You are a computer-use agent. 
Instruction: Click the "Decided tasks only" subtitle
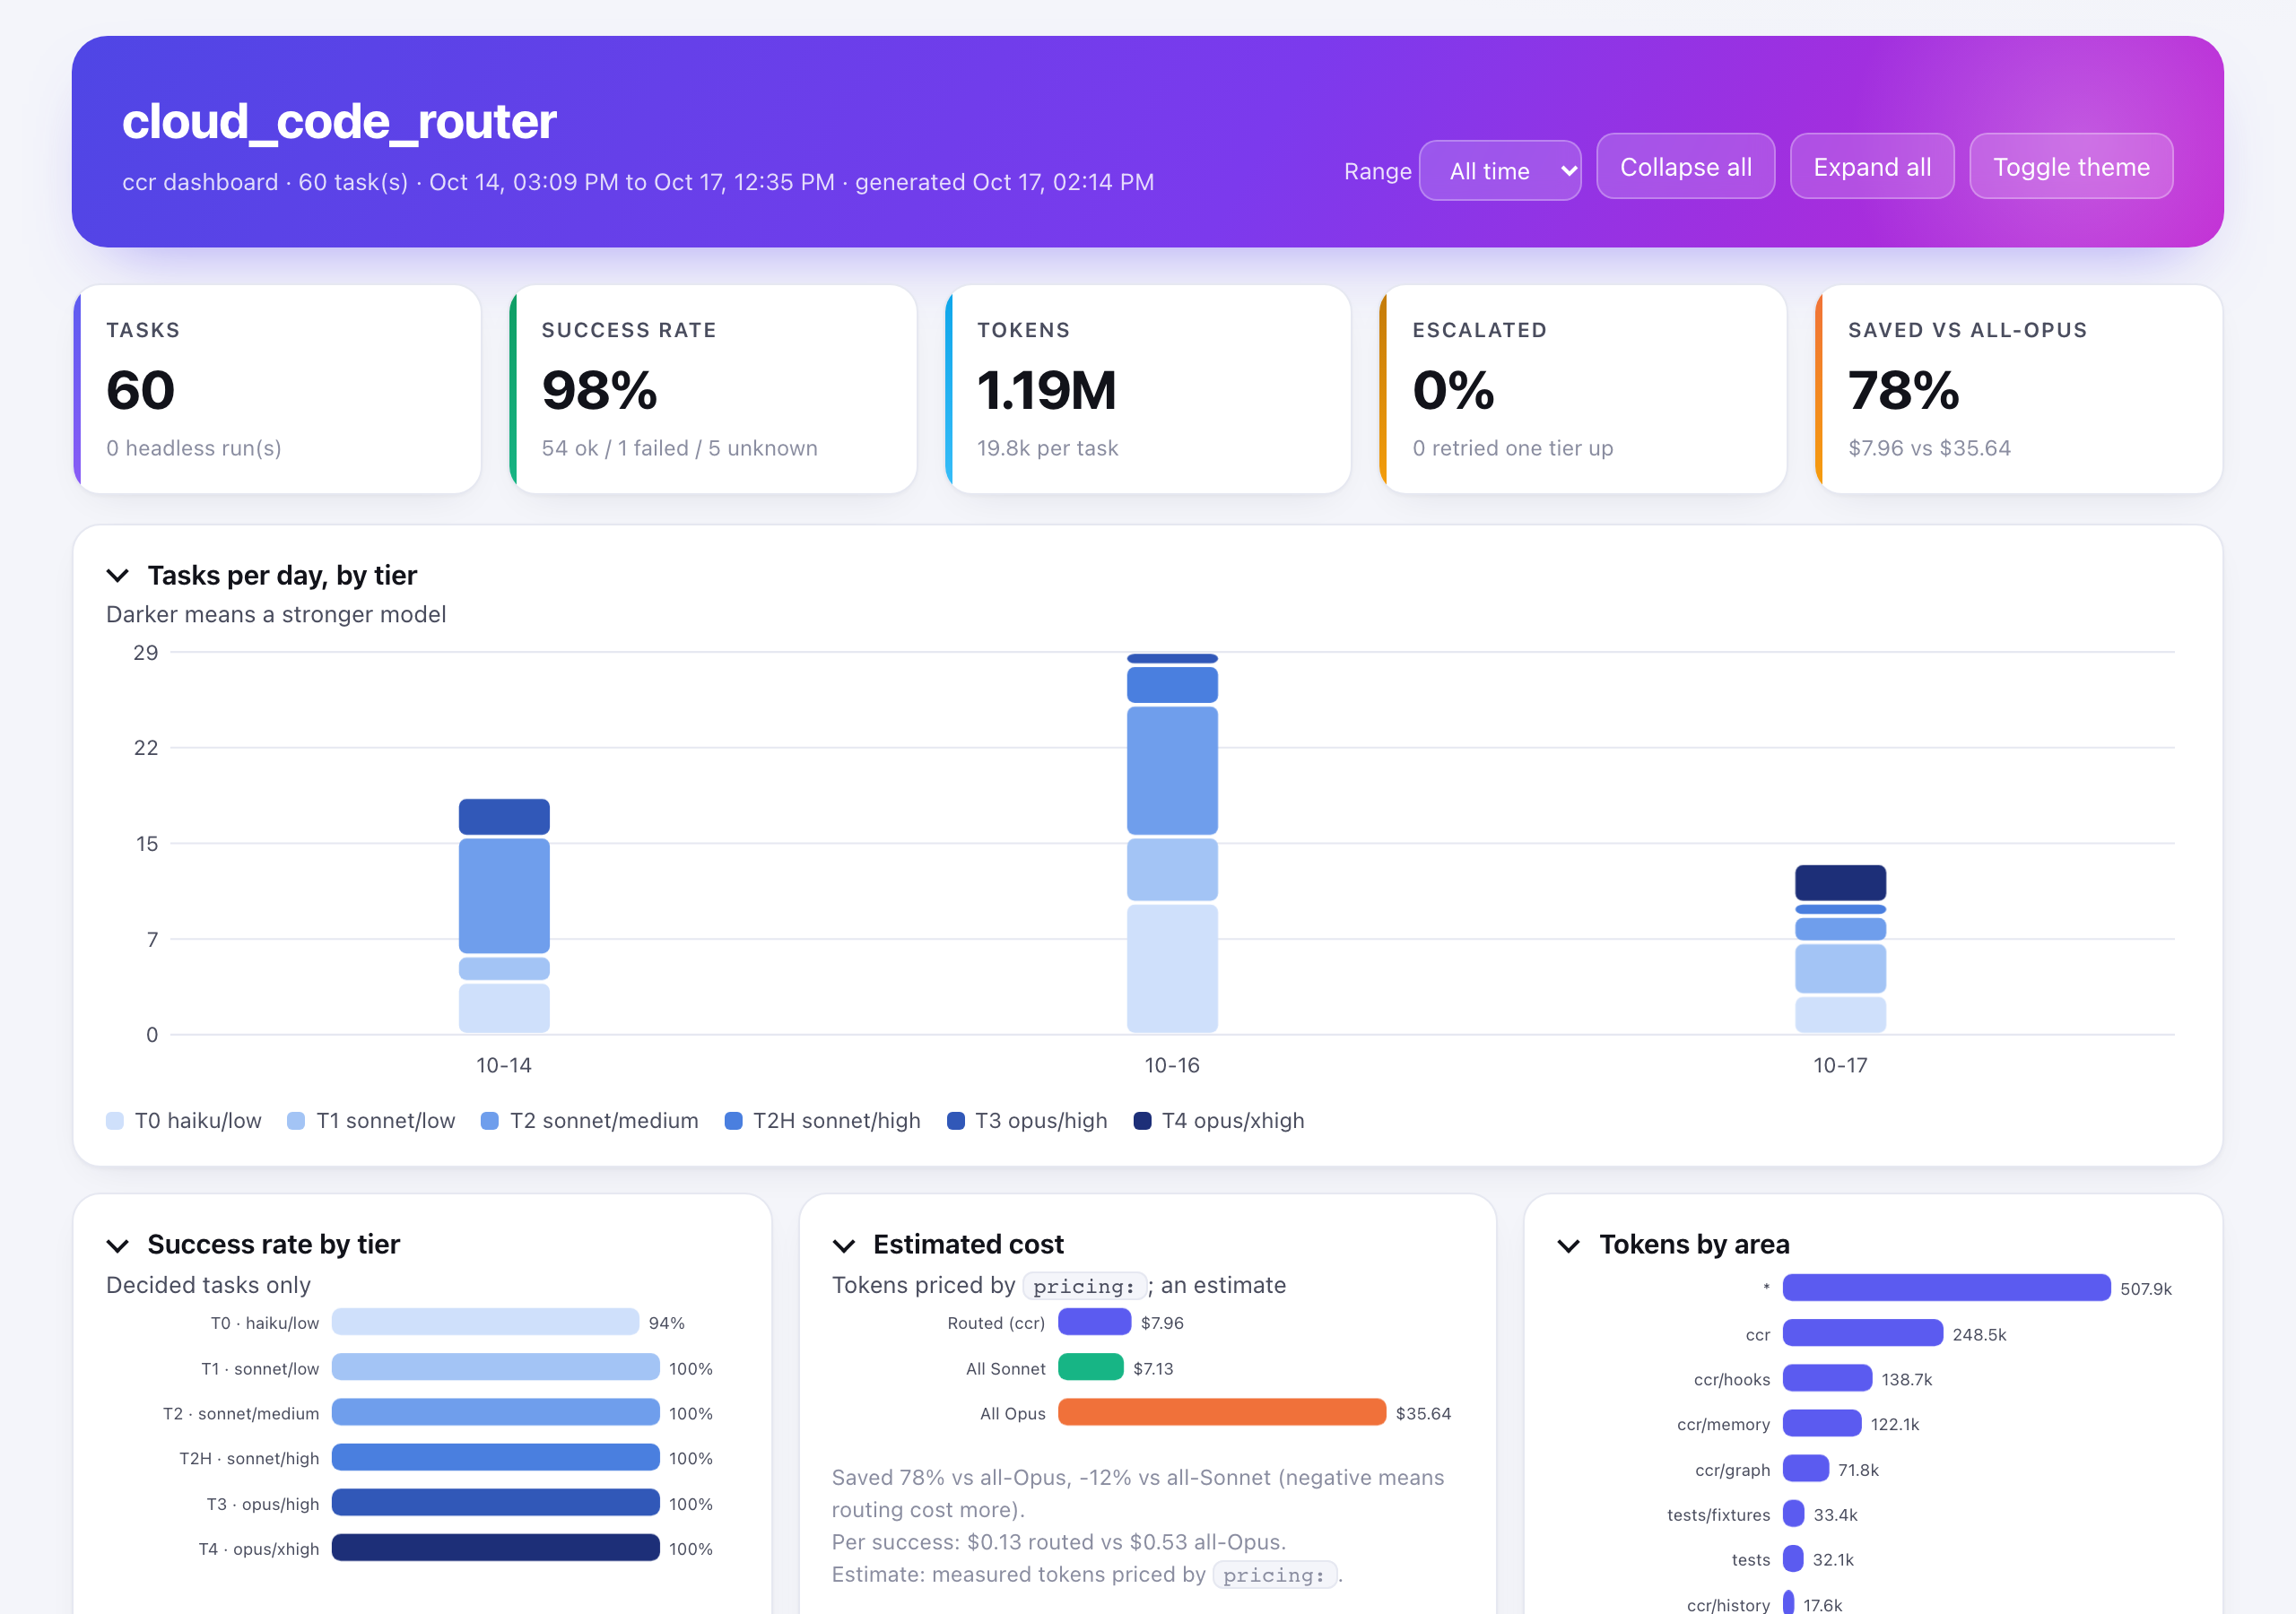click(x=208, y=1285)
